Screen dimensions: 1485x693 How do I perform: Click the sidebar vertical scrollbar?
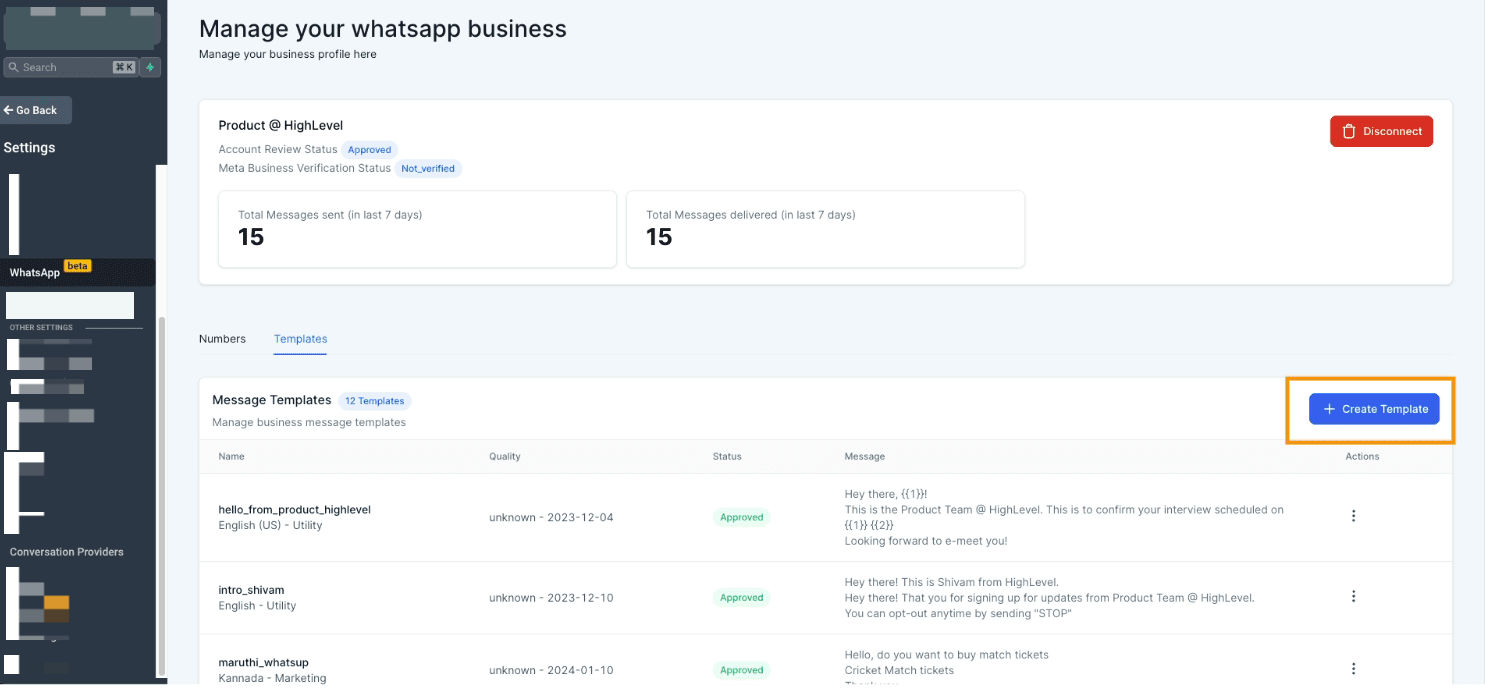[161, 495]
